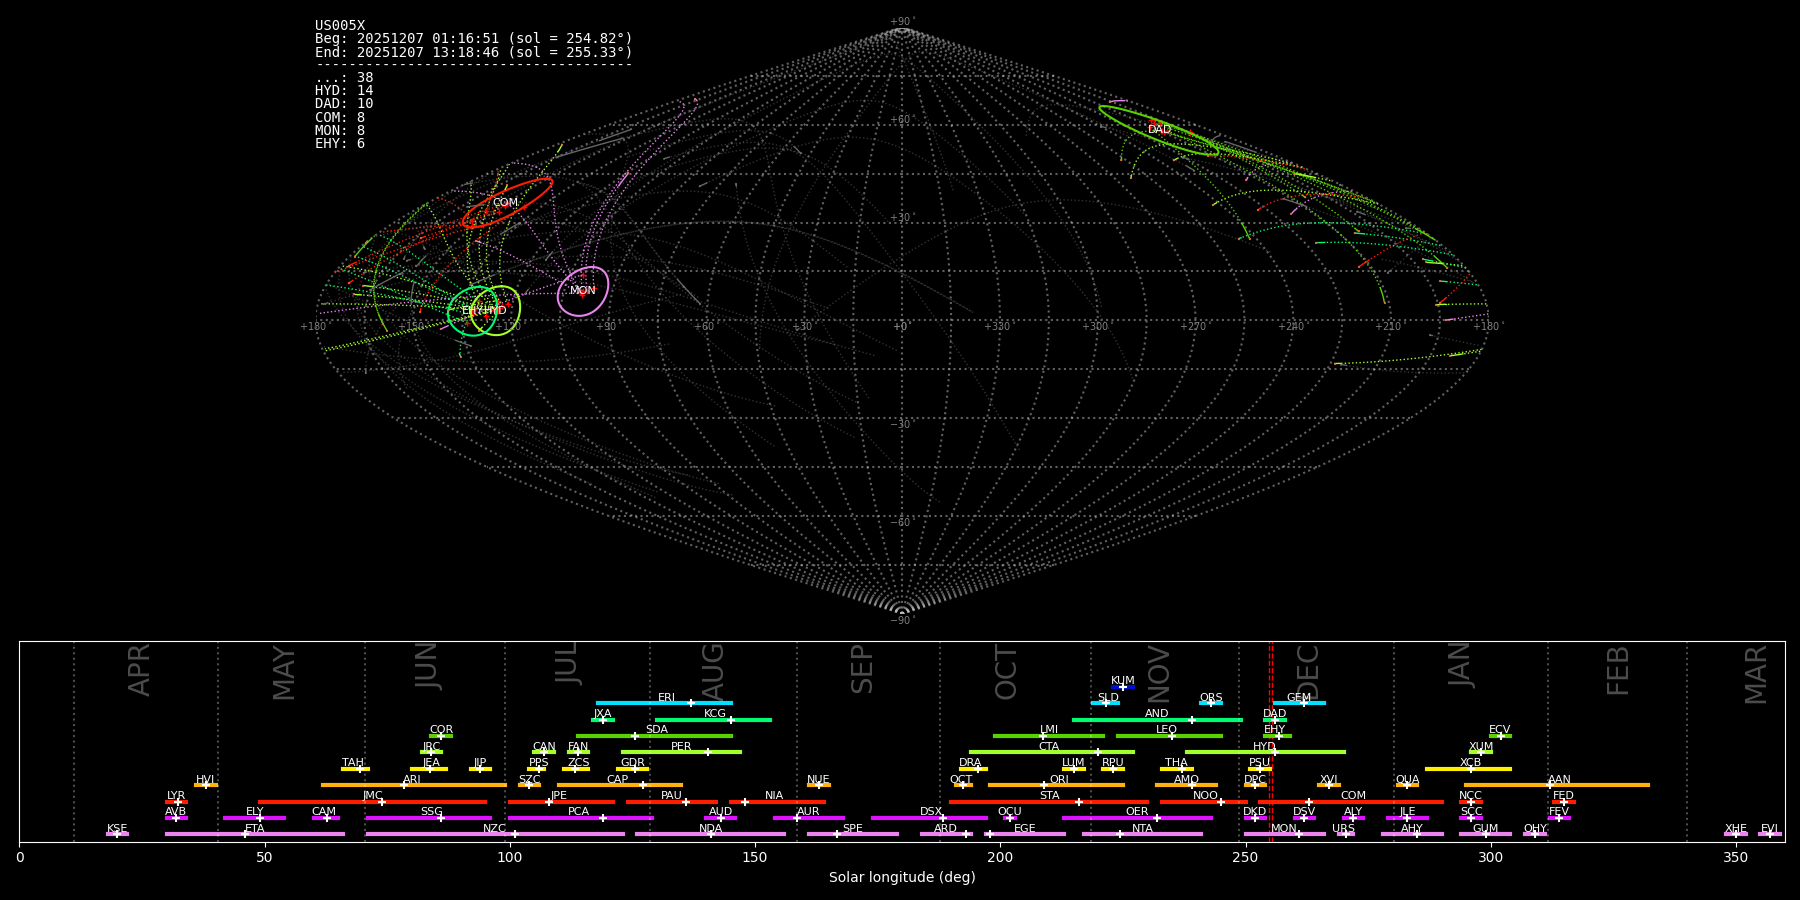Click the US005X station title text
The width and height of the screenshot is (1800, 900).
340,26
